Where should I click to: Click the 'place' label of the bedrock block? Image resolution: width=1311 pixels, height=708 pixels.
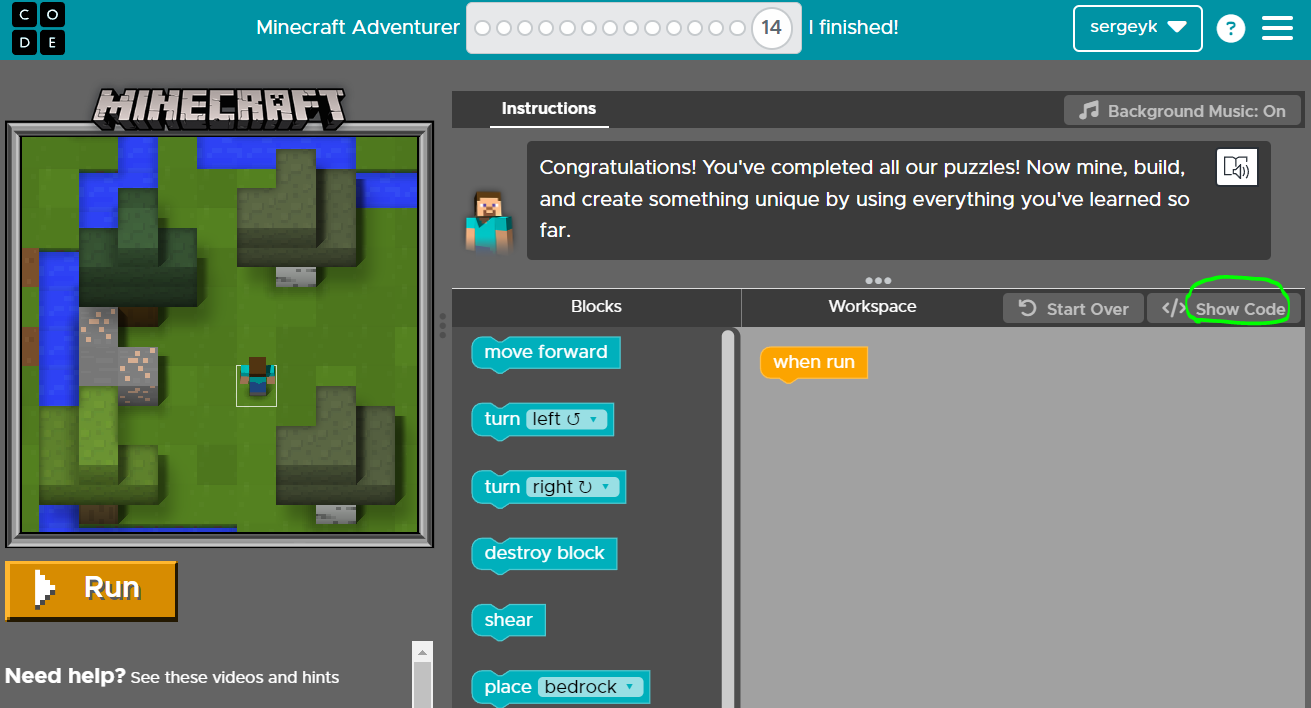pyautogui.click(x=508, y=687)
